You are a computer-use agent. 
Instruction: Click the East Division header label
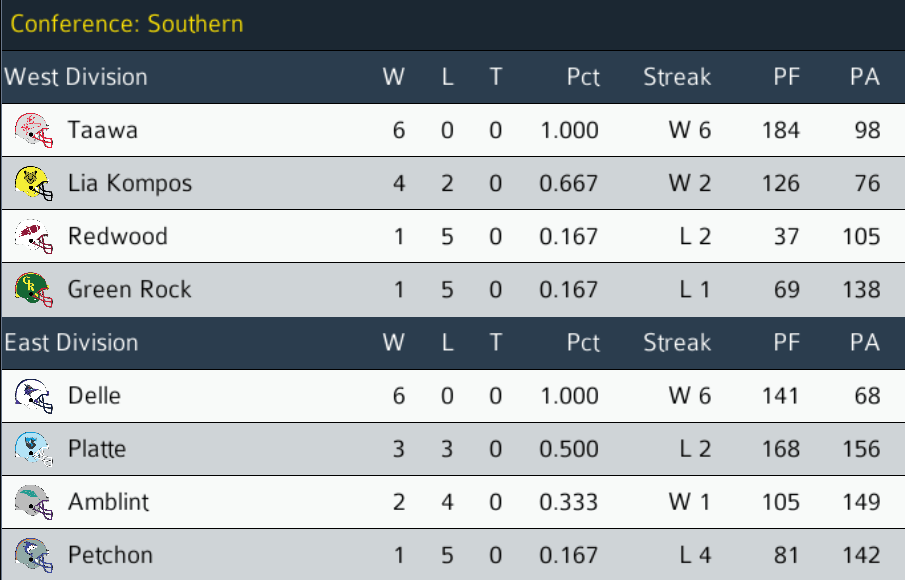click(71, 343)
